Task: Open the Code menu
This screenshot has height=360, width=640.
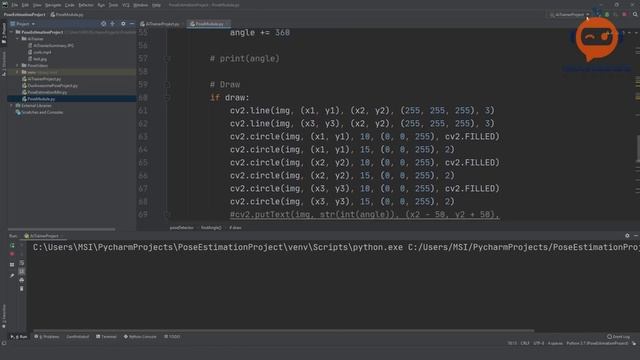Action: [x=70, y=5]
